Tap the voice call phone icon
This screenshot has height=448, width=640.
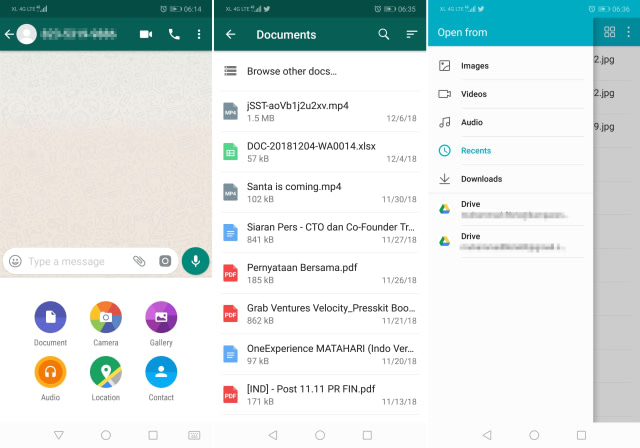tap(174, 34)
